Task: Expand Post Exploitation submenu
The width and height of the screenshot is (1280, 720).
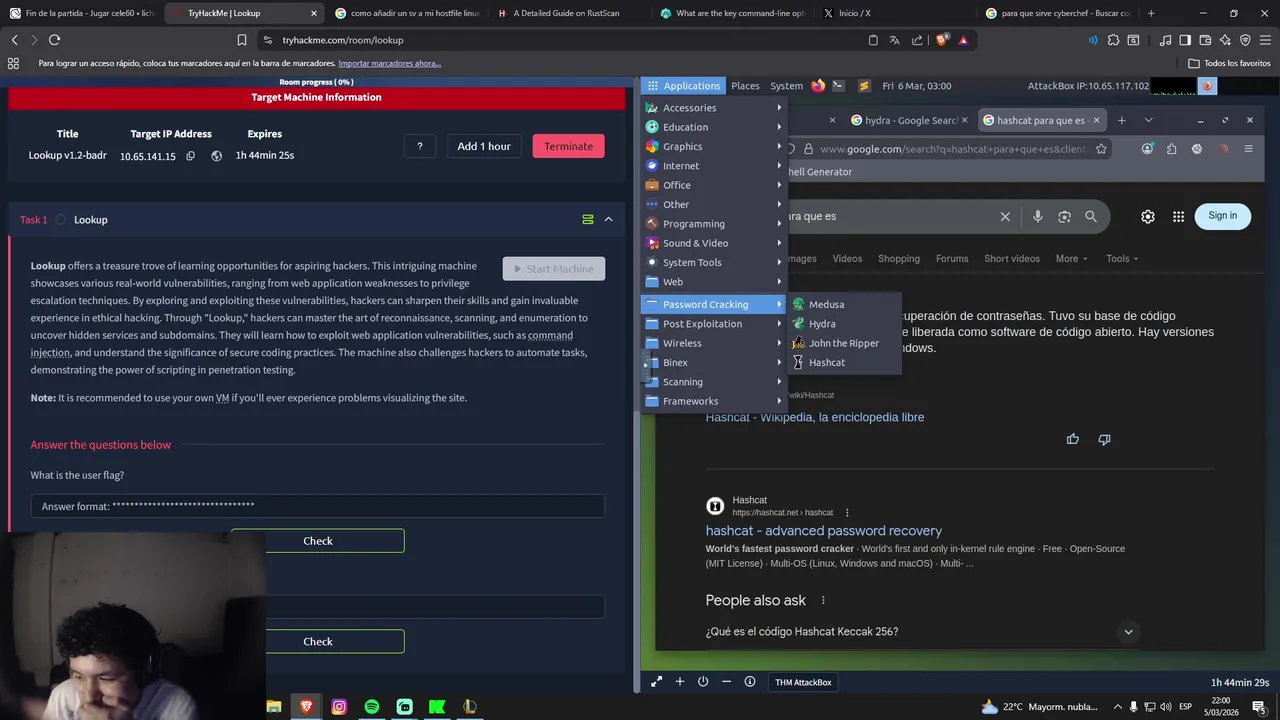Action: pos(714,324)
